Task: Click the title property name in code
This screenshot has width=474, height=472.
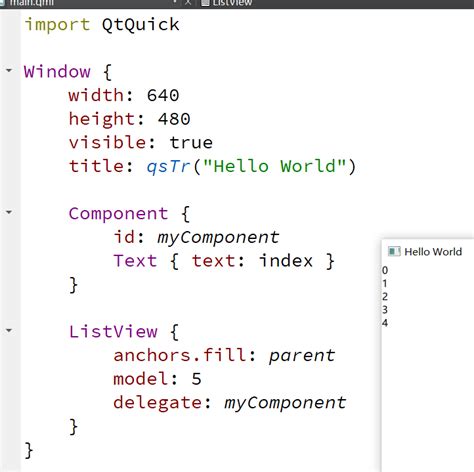Action: [x=96, y=166]
